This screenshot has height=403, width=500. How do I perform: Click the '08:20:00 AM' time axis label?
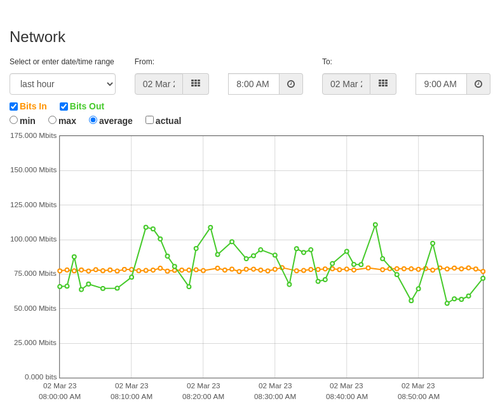(x=203, y=397)
